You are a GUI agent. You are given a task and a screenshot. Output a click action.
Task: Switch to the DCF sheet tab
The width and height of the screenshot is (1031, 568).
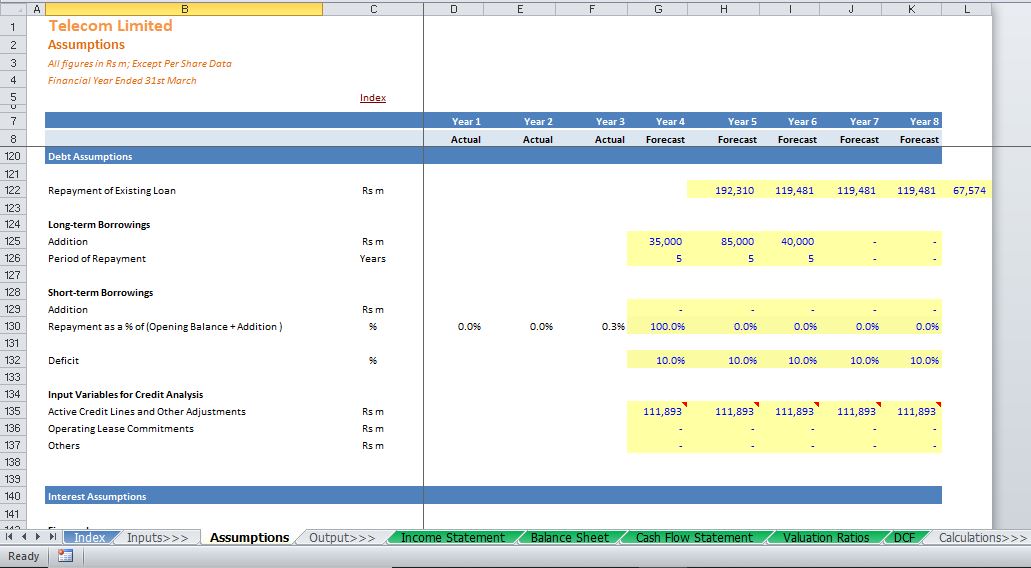[x=904, y=538]
